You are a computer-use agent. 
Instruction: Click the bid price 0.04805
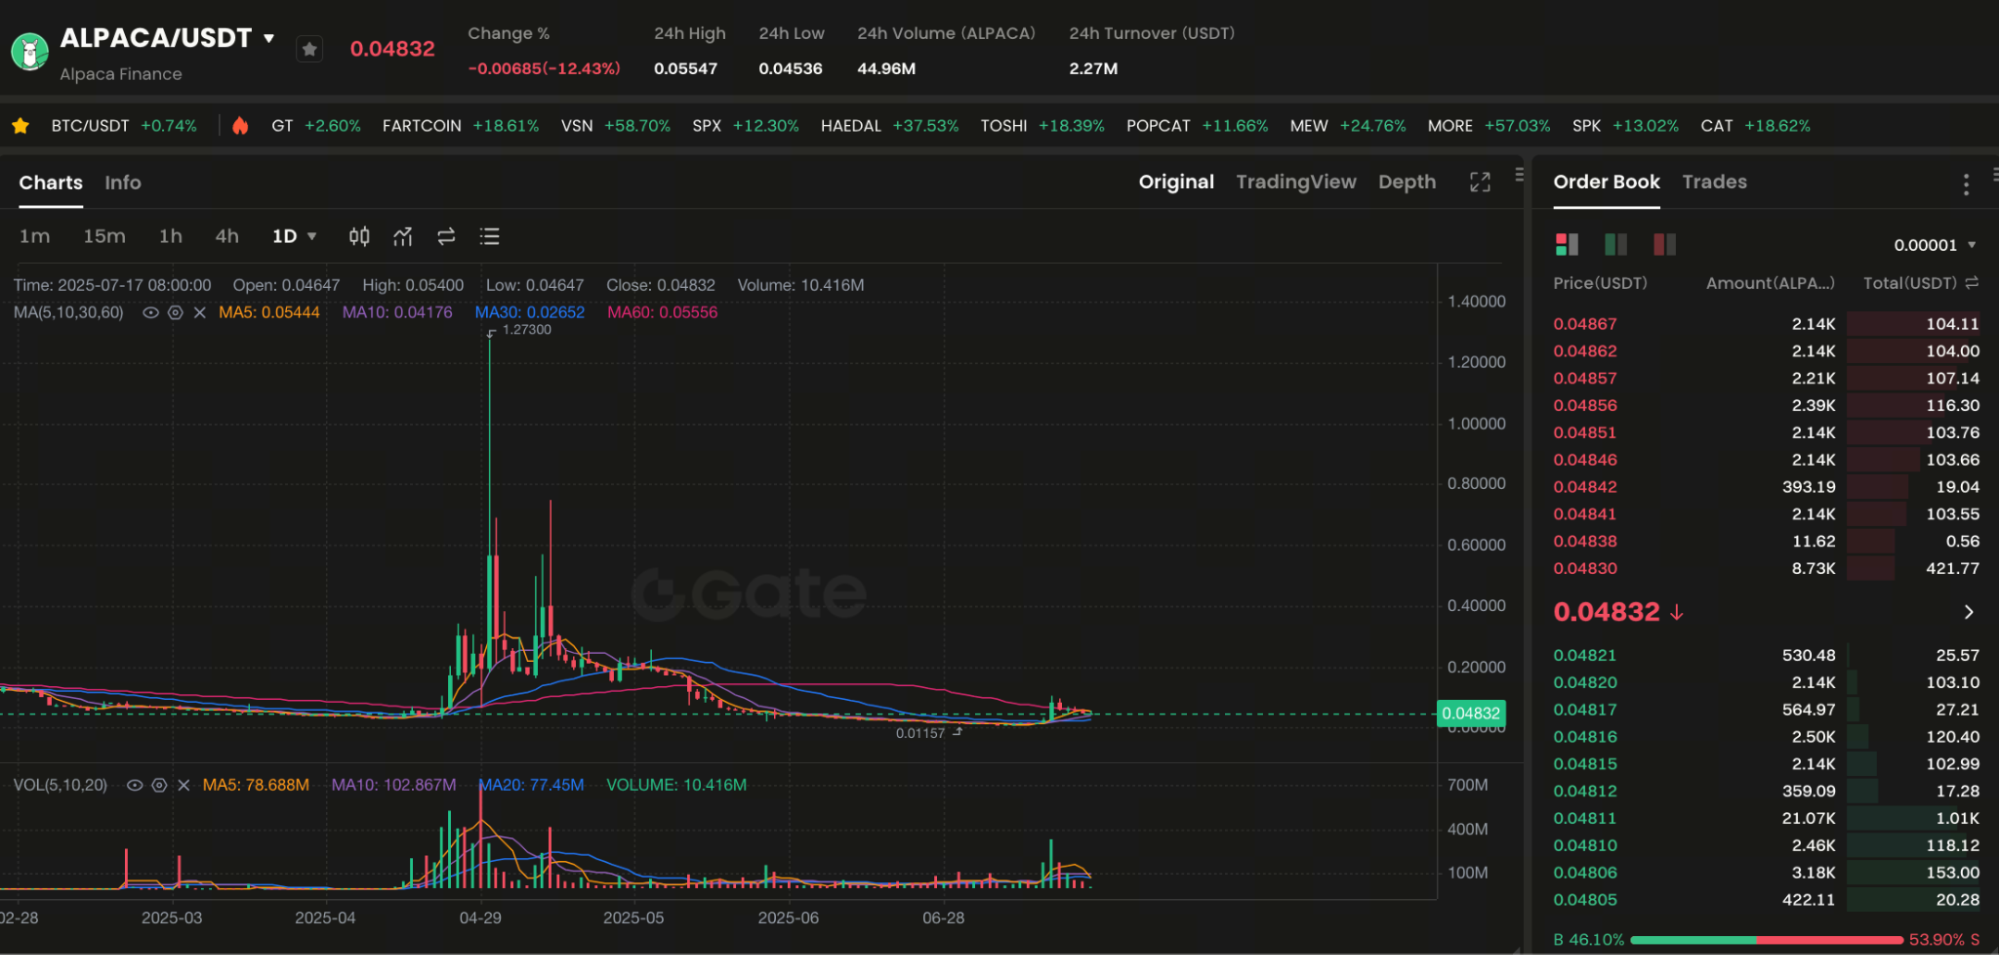[x=1585, y=900]
